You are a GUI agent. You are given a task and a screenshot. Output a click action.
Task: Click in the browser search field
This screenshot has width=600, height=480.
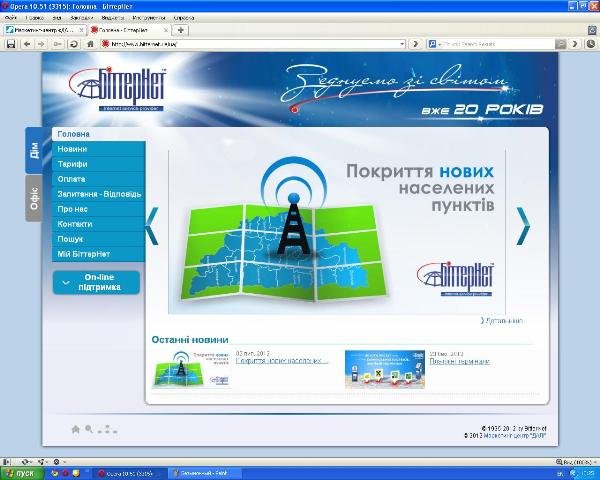pyautogui.click(x=497, y=44)
